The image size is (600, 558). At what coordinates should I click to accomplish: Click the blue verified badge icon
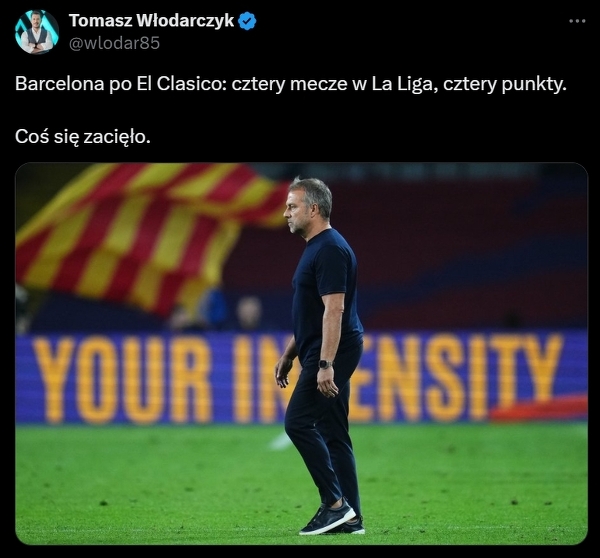click(247, 21)
